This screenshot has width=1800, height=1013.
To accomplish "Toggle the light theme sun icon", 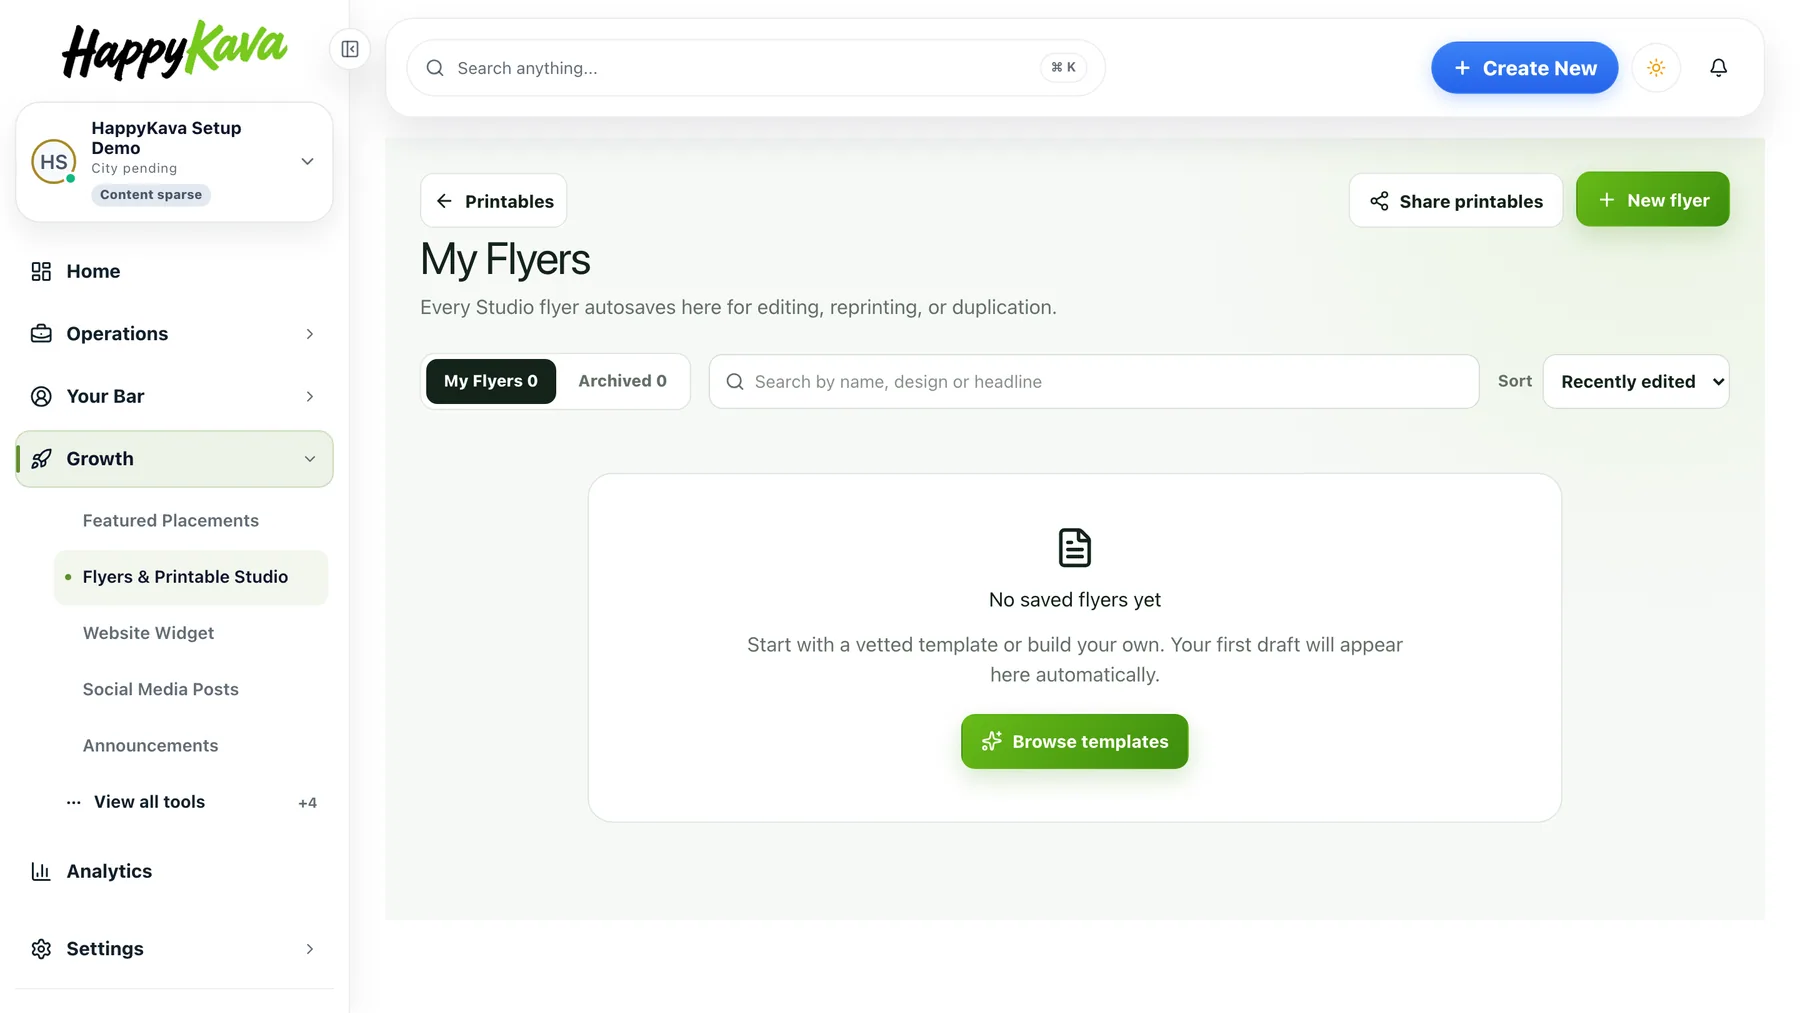I will point(1656,68).
